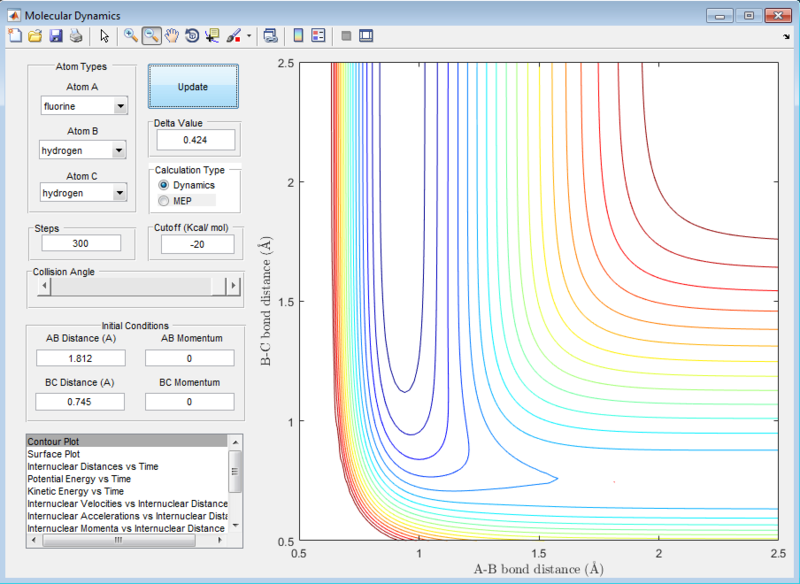
Task: Click the BC Momentum input field
Action: click(x=189, y=402)
